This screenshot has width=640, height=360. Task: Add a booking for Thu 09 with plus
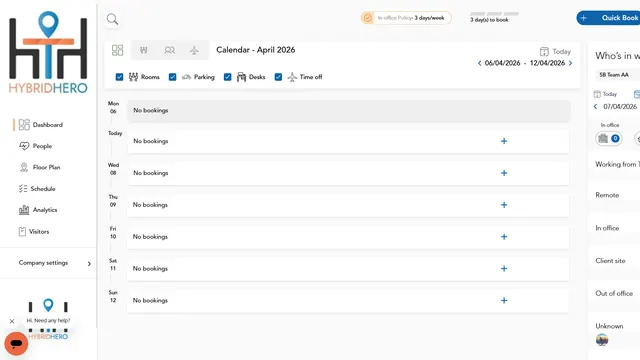coord(504,205)
